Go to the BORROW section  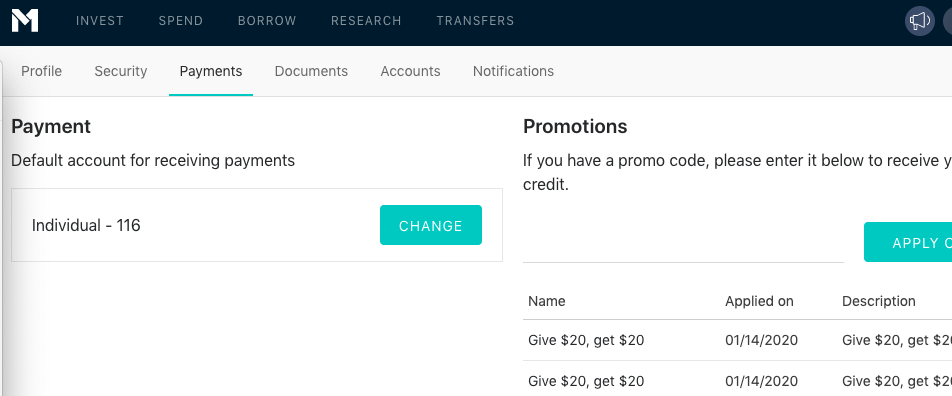[x=267, y=21]
